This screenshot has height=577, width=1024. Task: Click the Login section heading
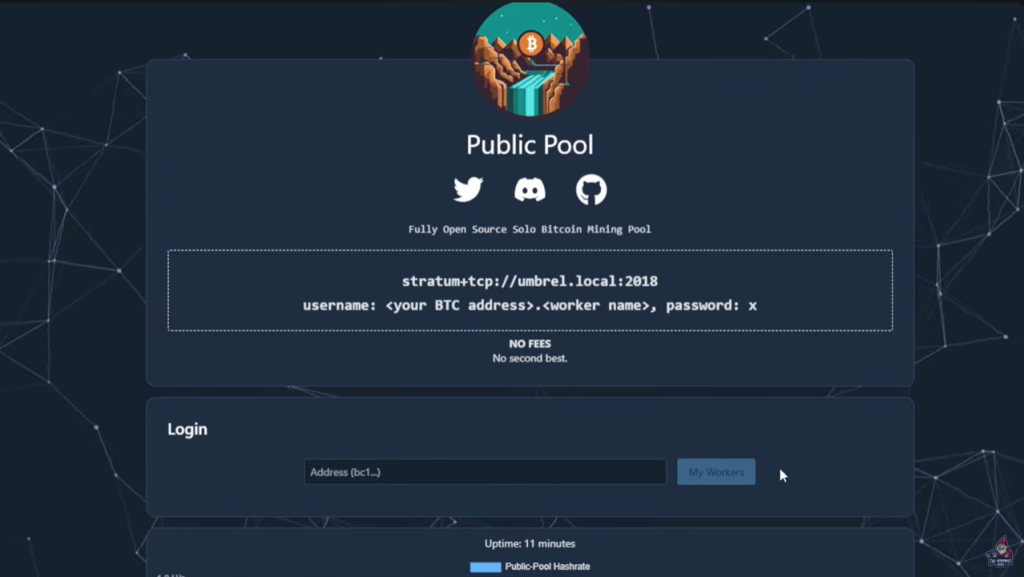pyautogui.click(x=187, y=429)
